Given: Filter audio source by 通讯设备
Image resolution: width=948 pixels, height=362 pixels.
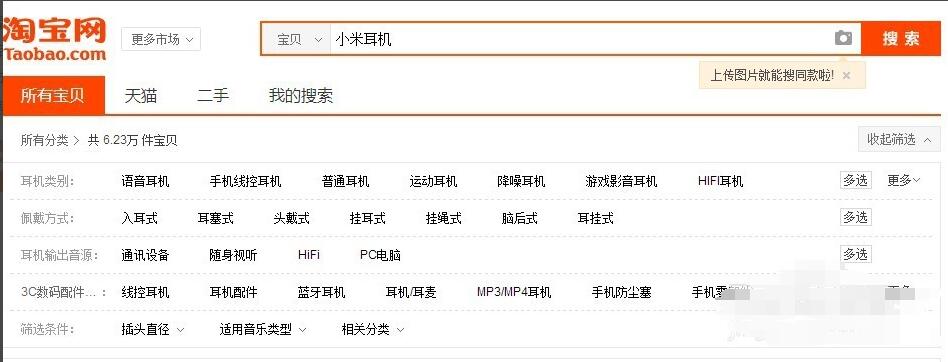Looking at the screenshot, I should [145, 255].
